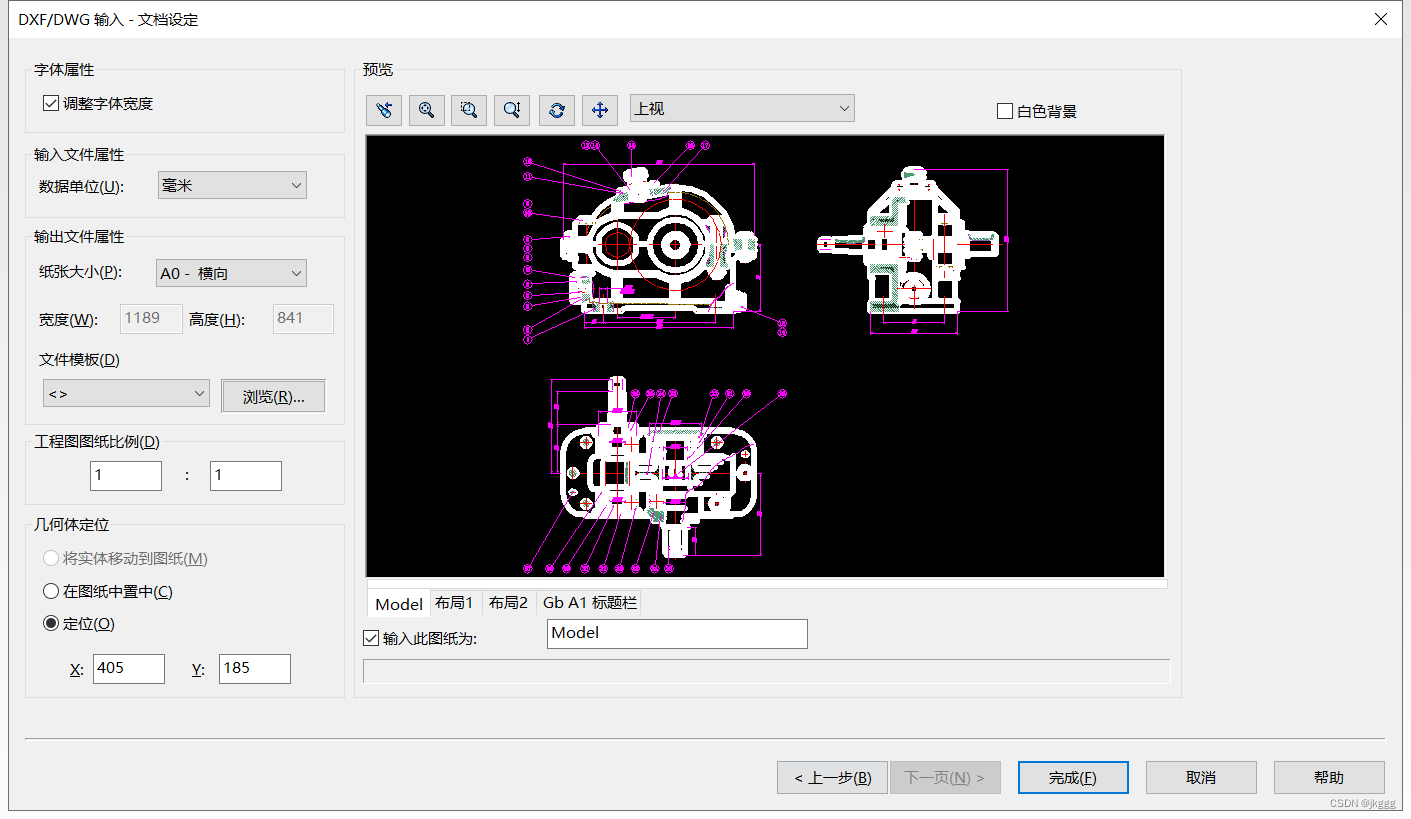The width and height of the screenshot is (1411, 819).
Task: Open the 上视 view orientation dropdown
Action: (x=742, y=108)
